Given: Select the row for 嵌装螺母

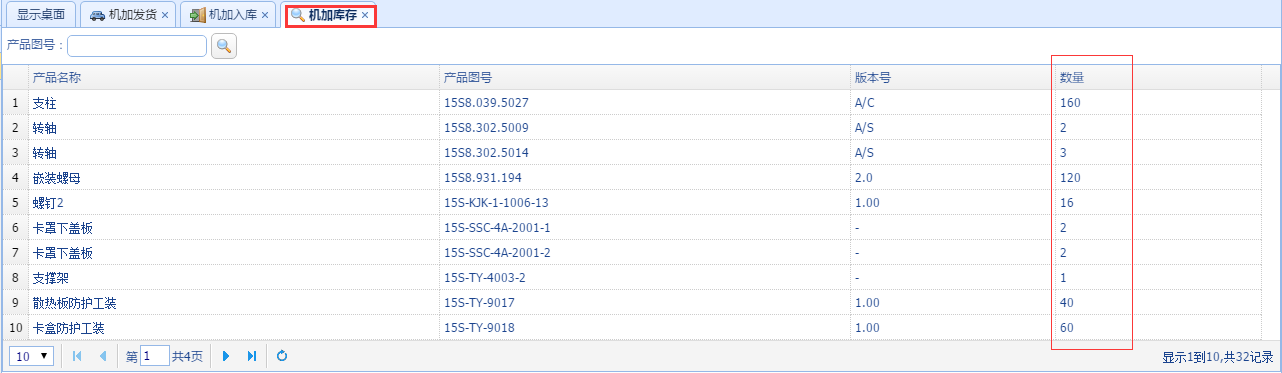Looking at the screenshot, I should (x=640, y=177).
